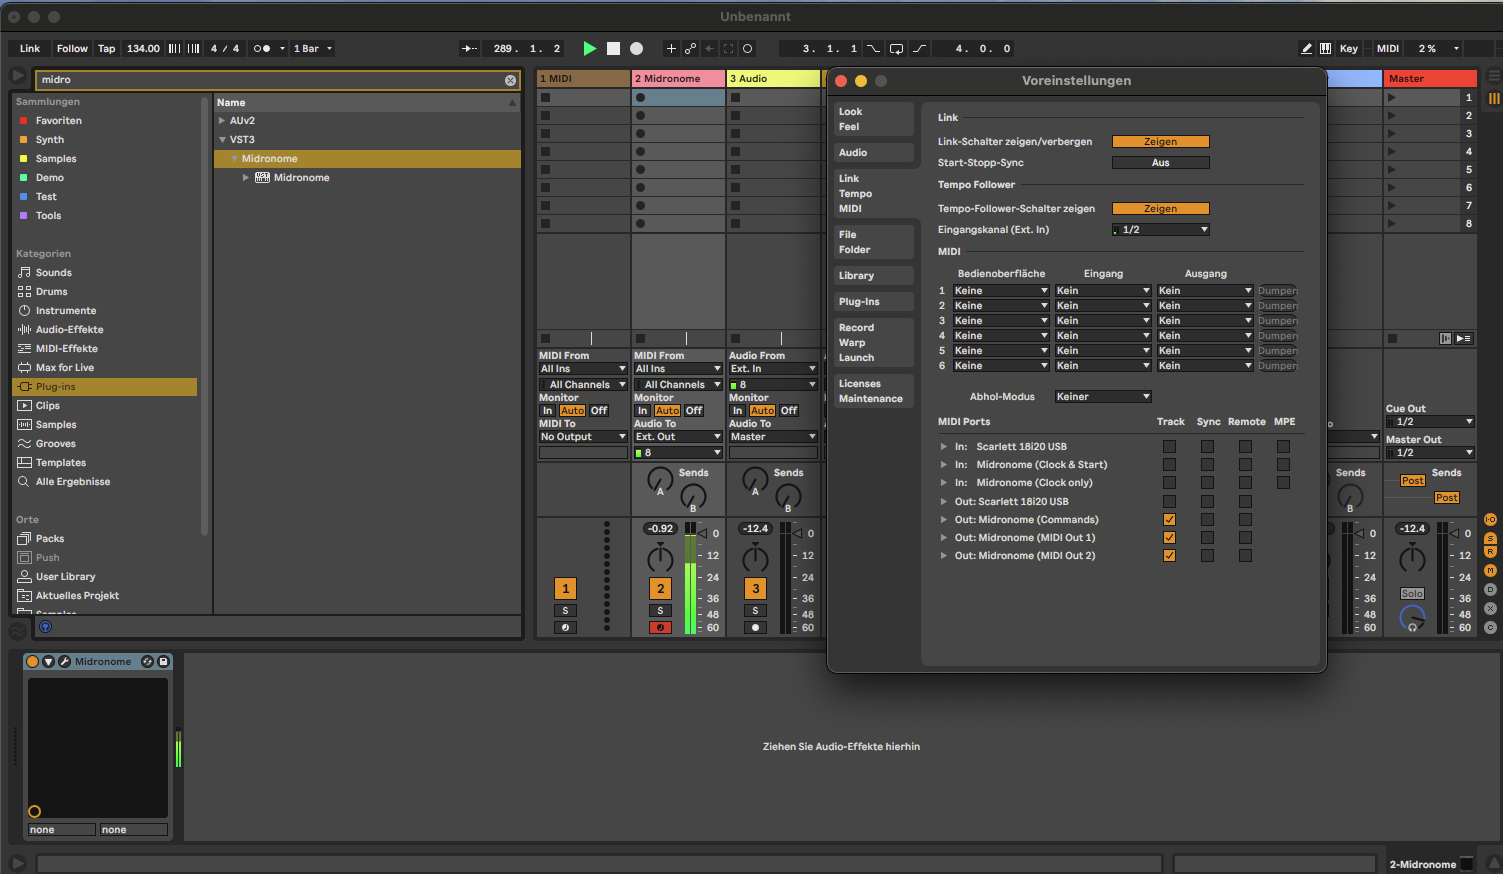The width and height of the screenshot is (1503, 874).
Task: Open the Audio preferences tab
Action: [x=853, y=153]
